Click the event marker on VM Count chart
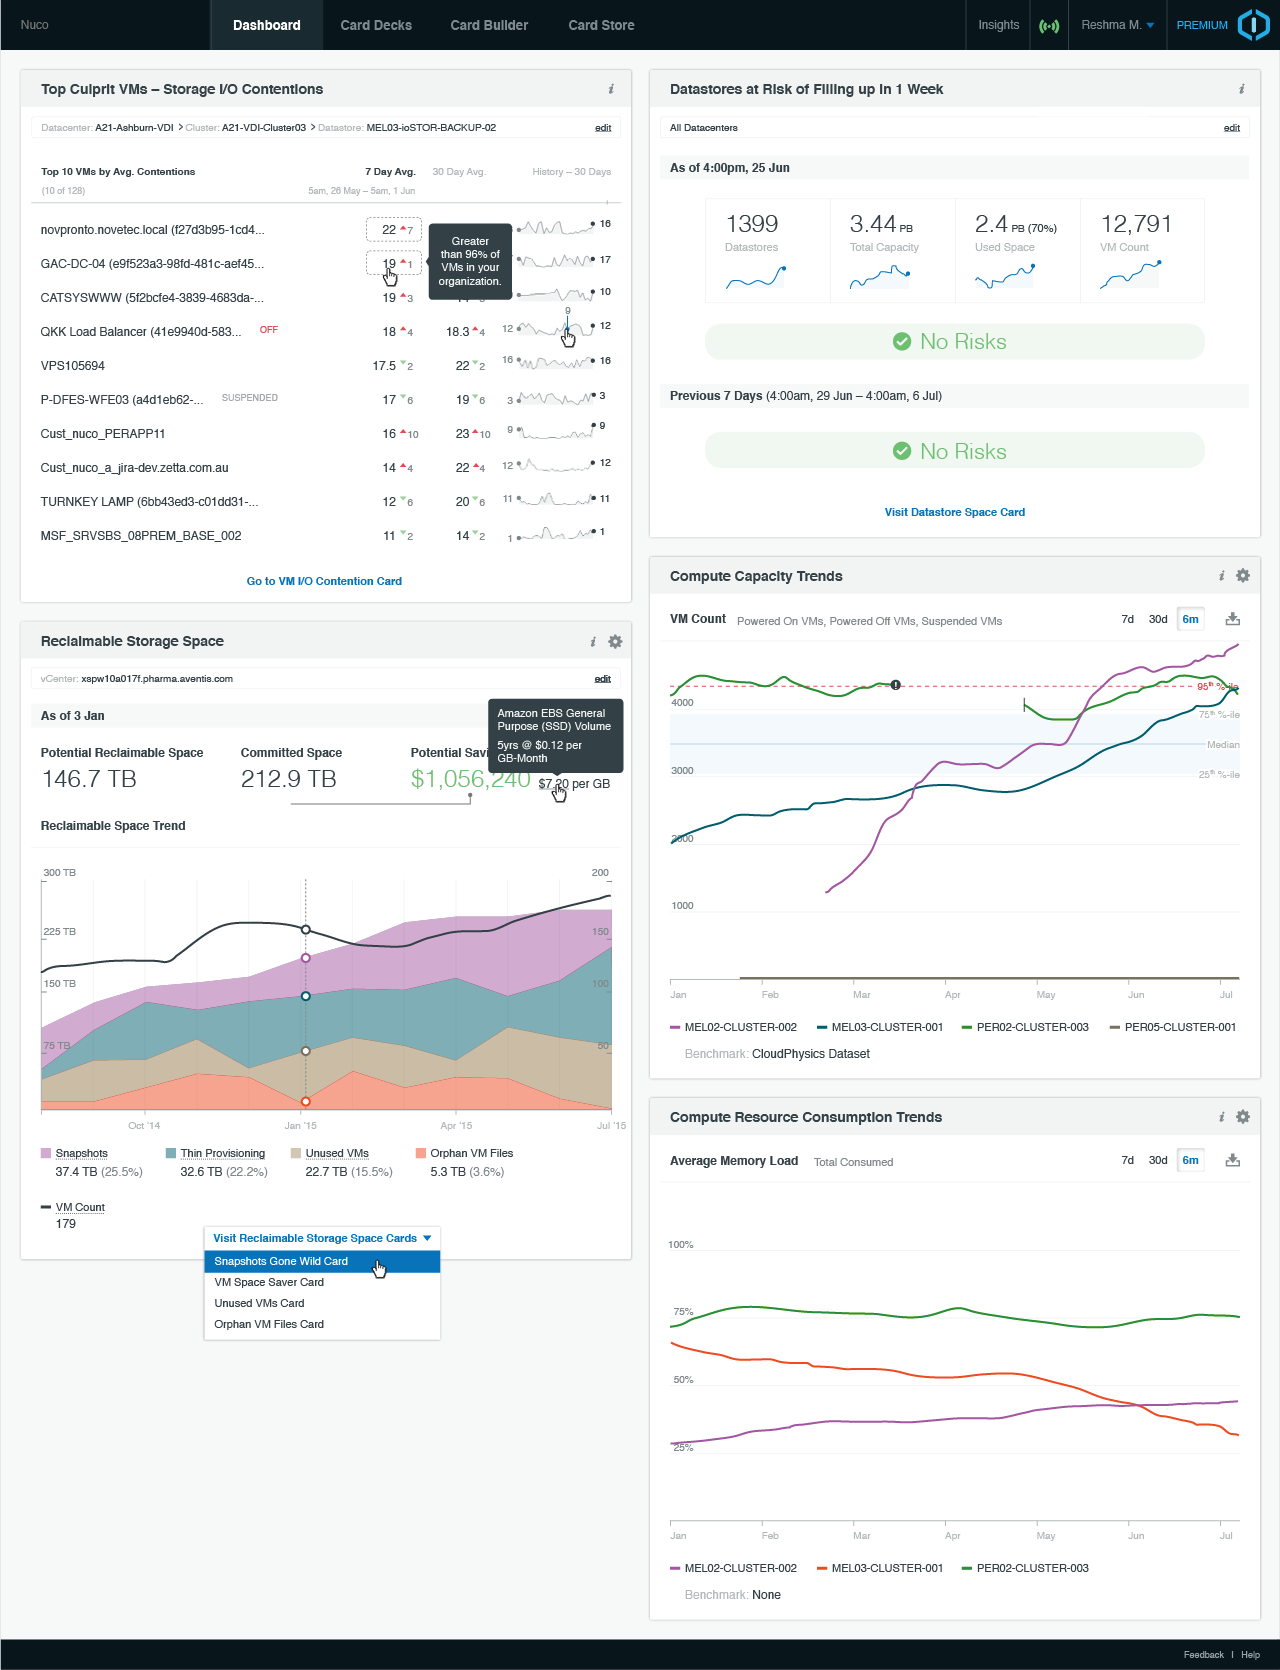 [x=896, y=685]
